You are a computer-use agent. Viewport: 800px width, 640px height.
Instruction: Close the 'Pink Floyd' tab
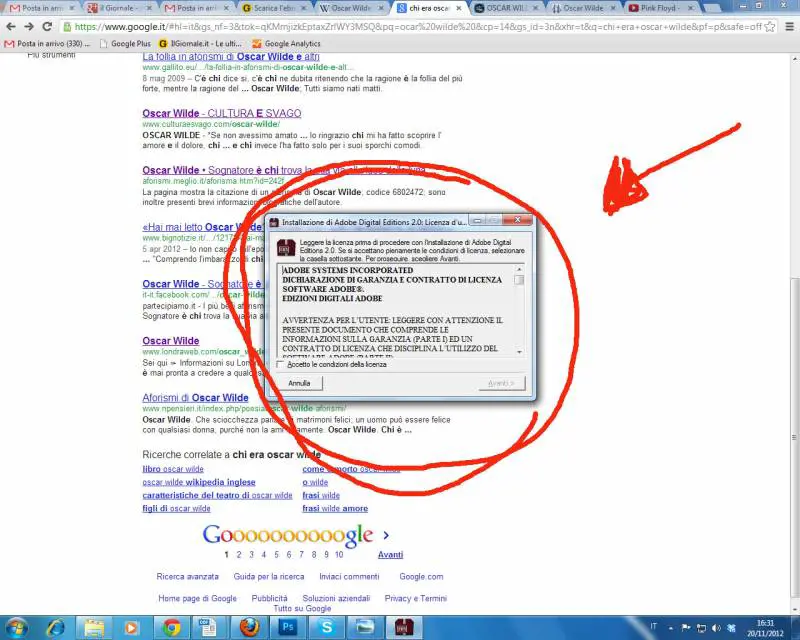(690, 8)
